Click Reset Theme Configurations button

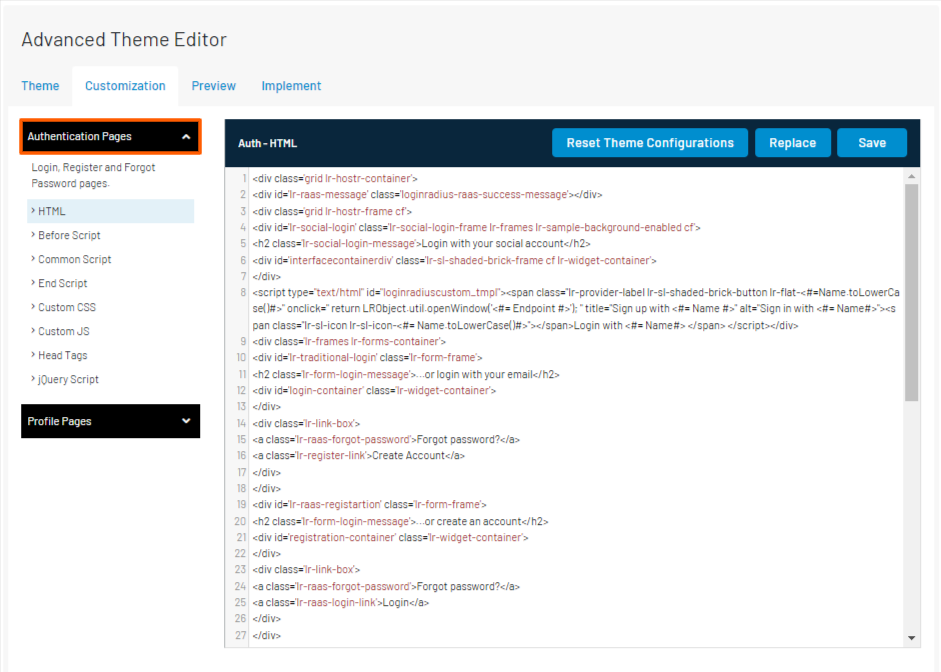pyautogui.click(x=650, y=143)
